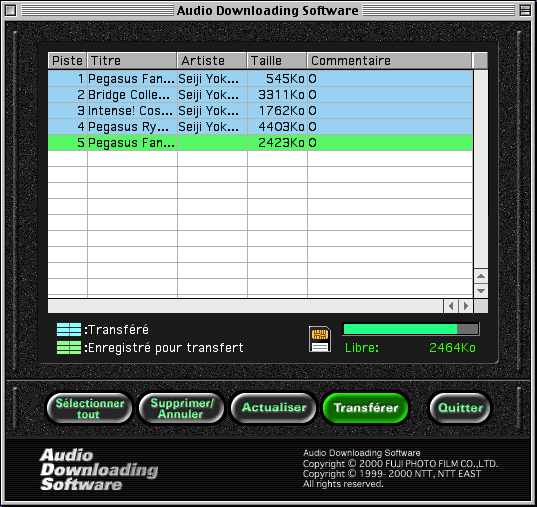Click the Artiste column header

coord(212,61)
